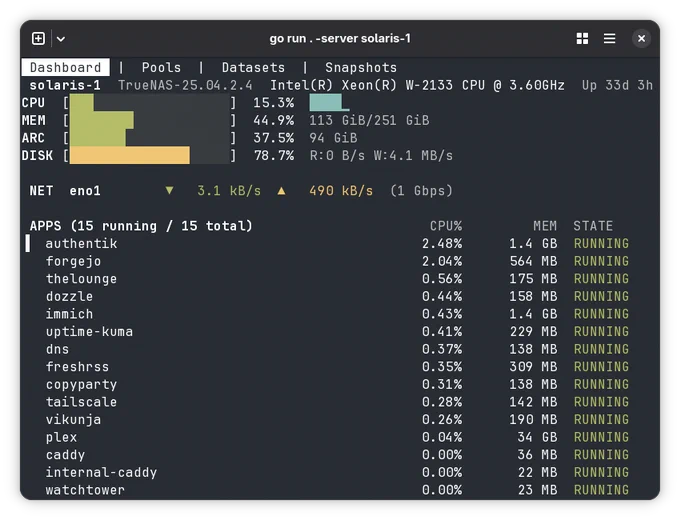Open the tab overview grid icon
This screenshot has height=520, width=680.
582,39
